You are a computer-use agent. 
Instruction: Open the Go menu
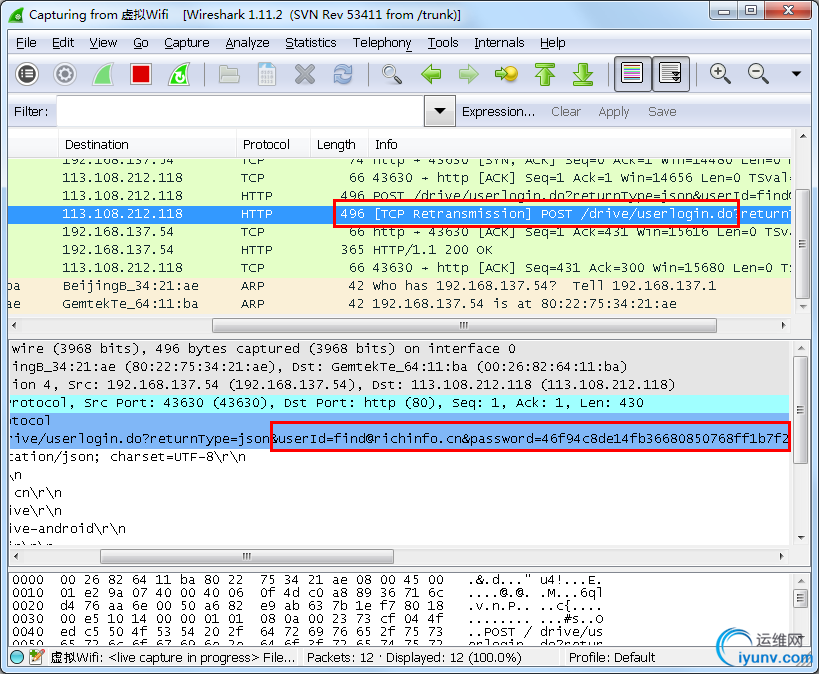[141, 43]
